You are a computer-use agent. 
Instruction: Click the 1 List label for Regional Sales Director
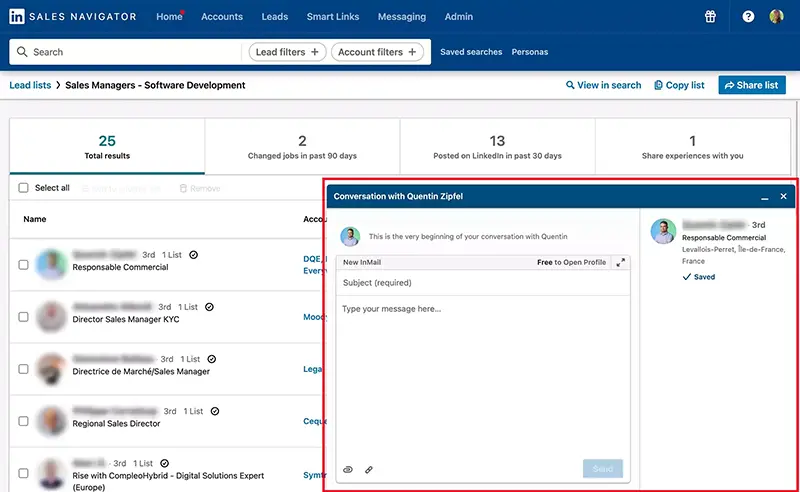[x=193, y=411]
